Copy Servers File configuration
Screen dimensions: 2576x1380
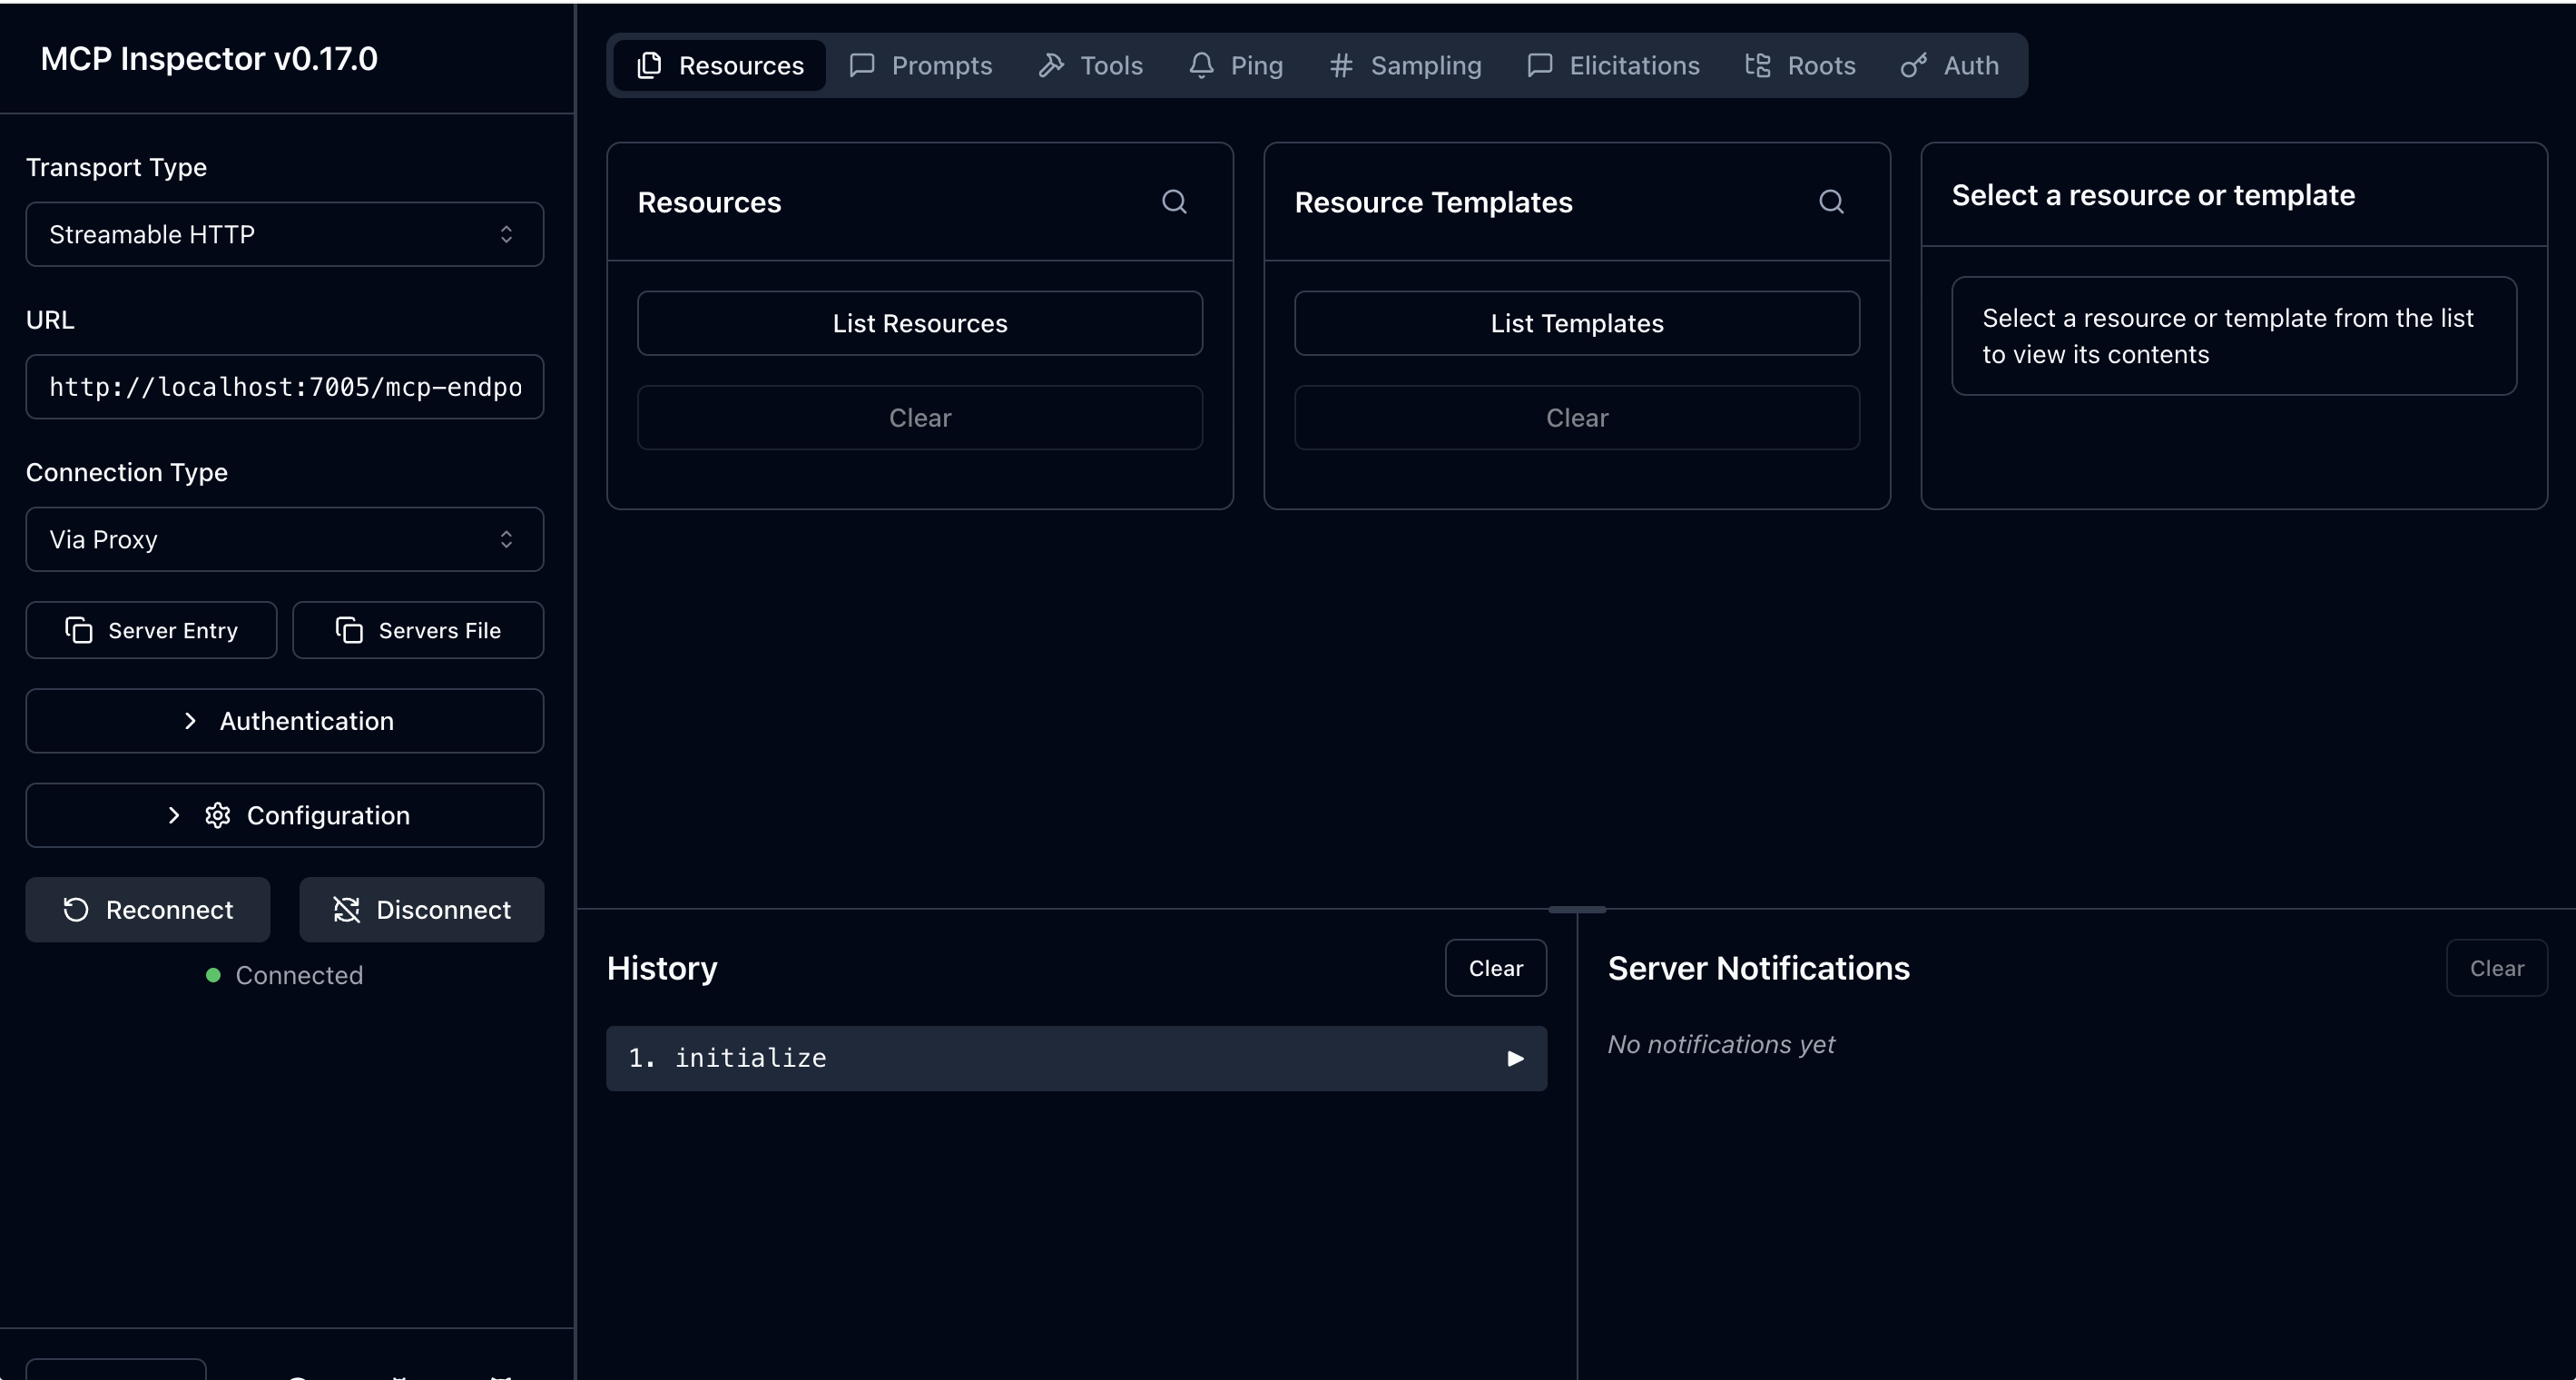[418, 630]
